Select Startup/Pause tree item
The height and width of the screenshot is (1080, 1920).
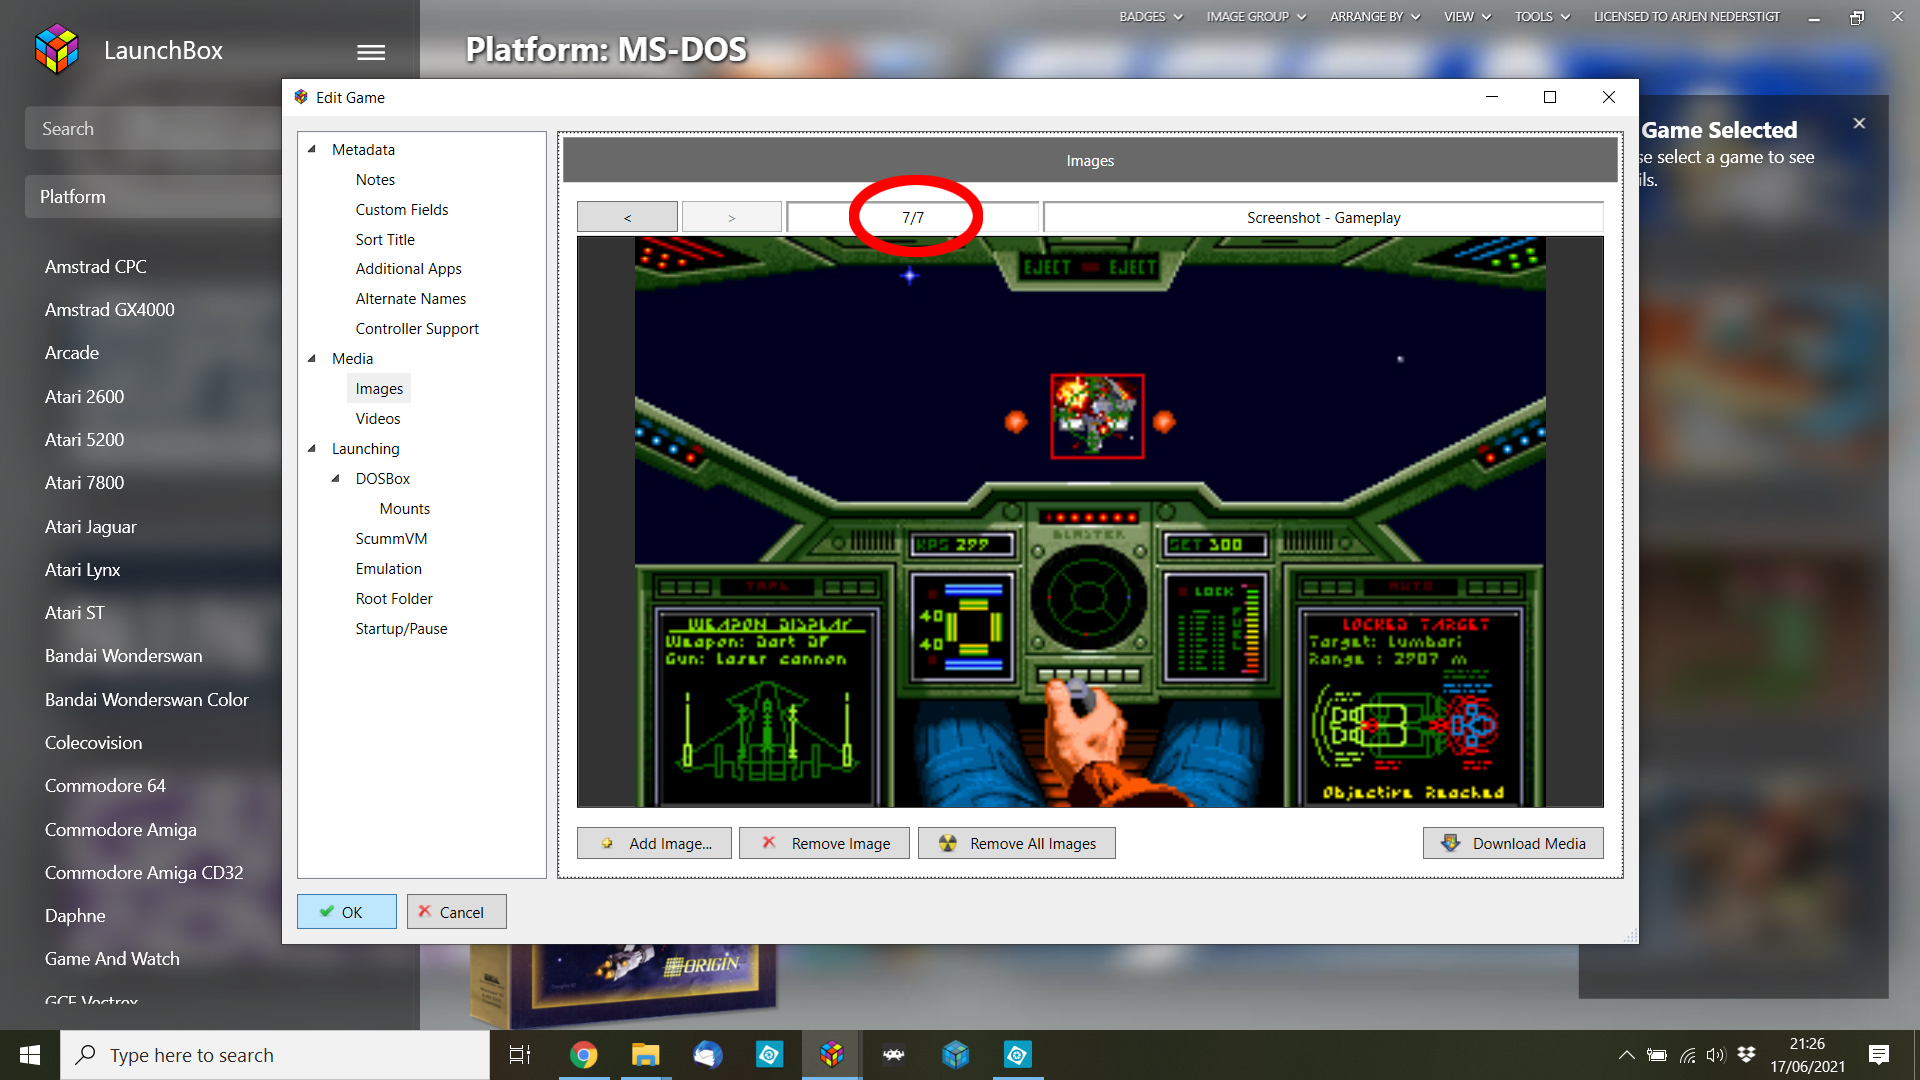tap(401, 628)
